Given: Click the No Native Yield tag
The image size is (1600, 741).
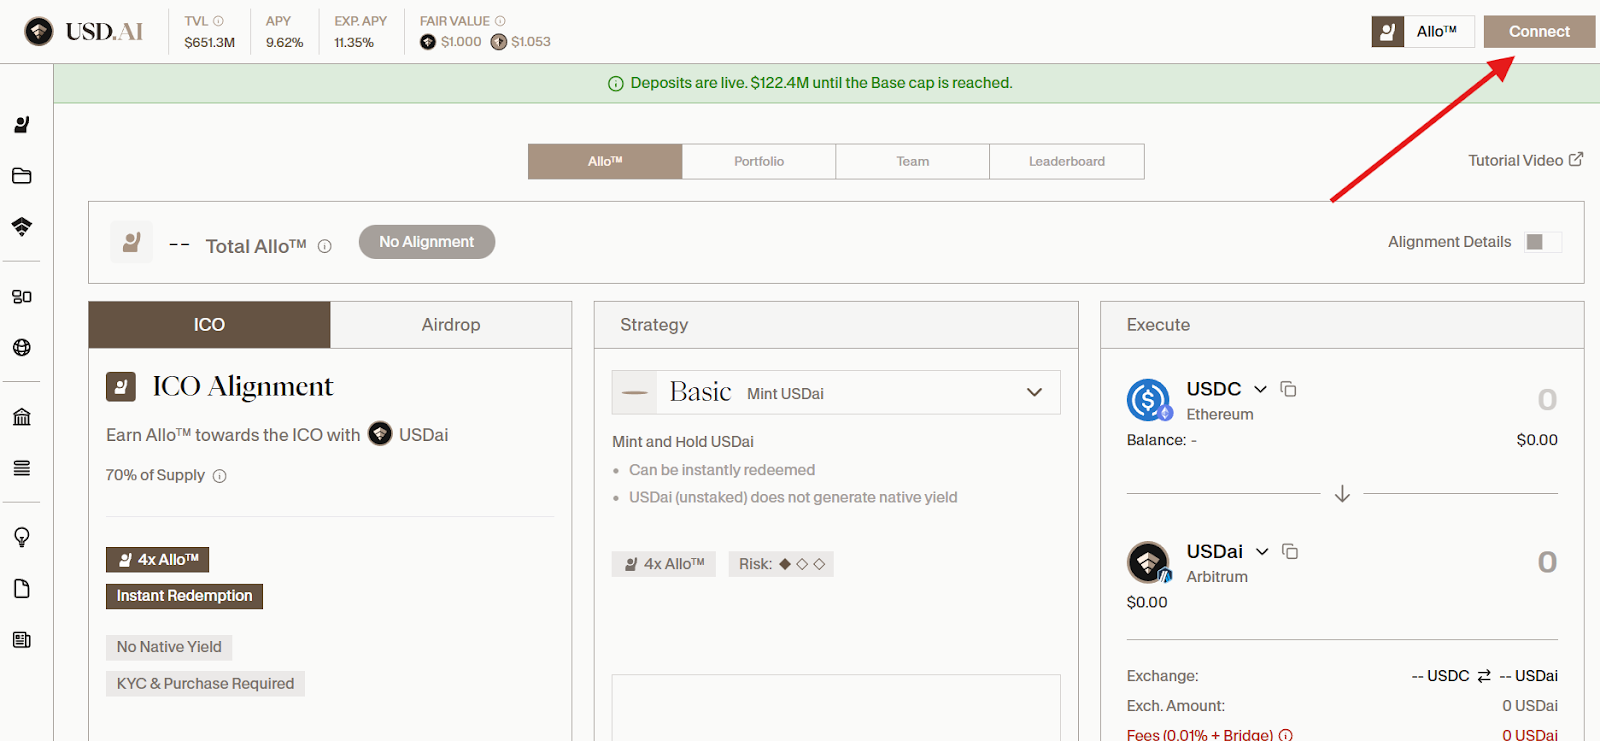Looking at the screenshot, I should tap(169, 647).
